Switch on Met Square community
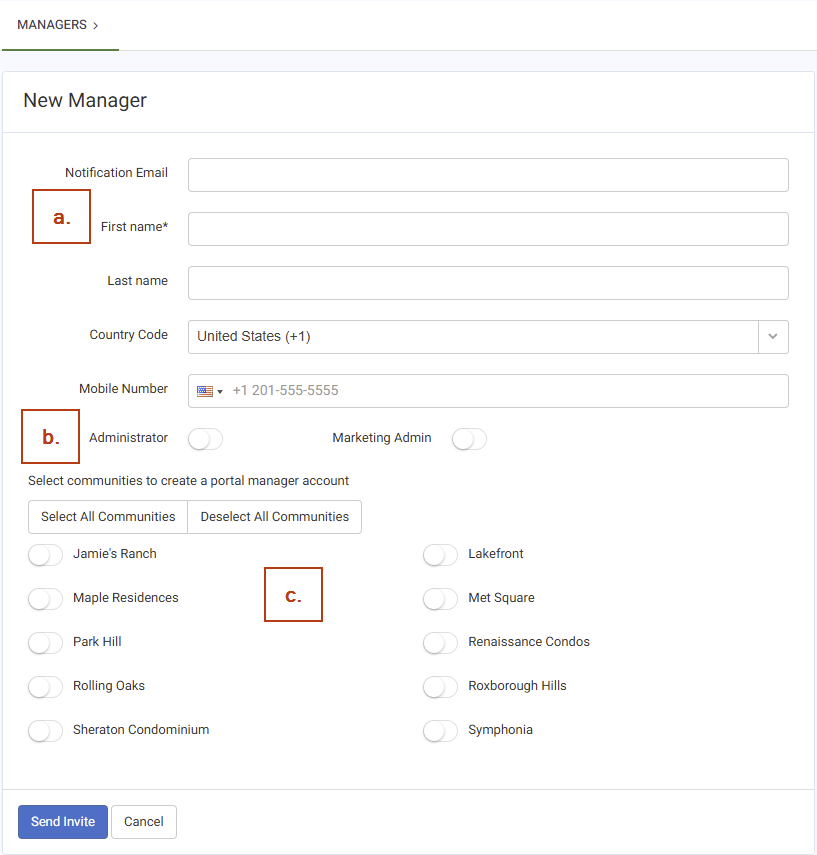817x855 pixels. (440, 599)
